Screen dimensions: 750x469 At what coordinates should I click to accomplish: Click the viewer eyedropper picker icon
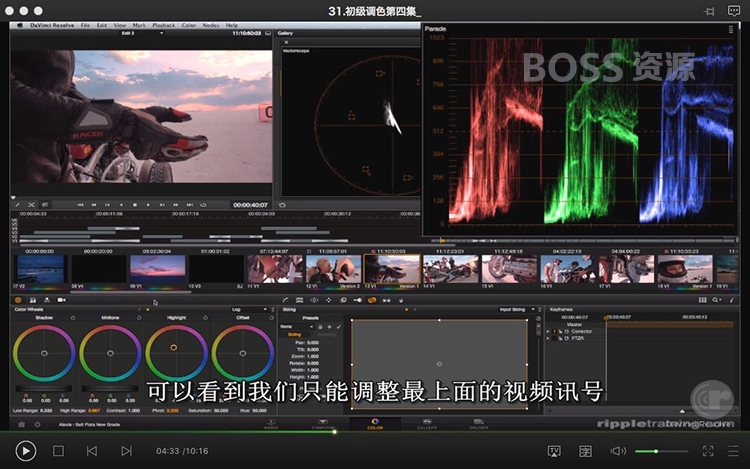(18, 205)
